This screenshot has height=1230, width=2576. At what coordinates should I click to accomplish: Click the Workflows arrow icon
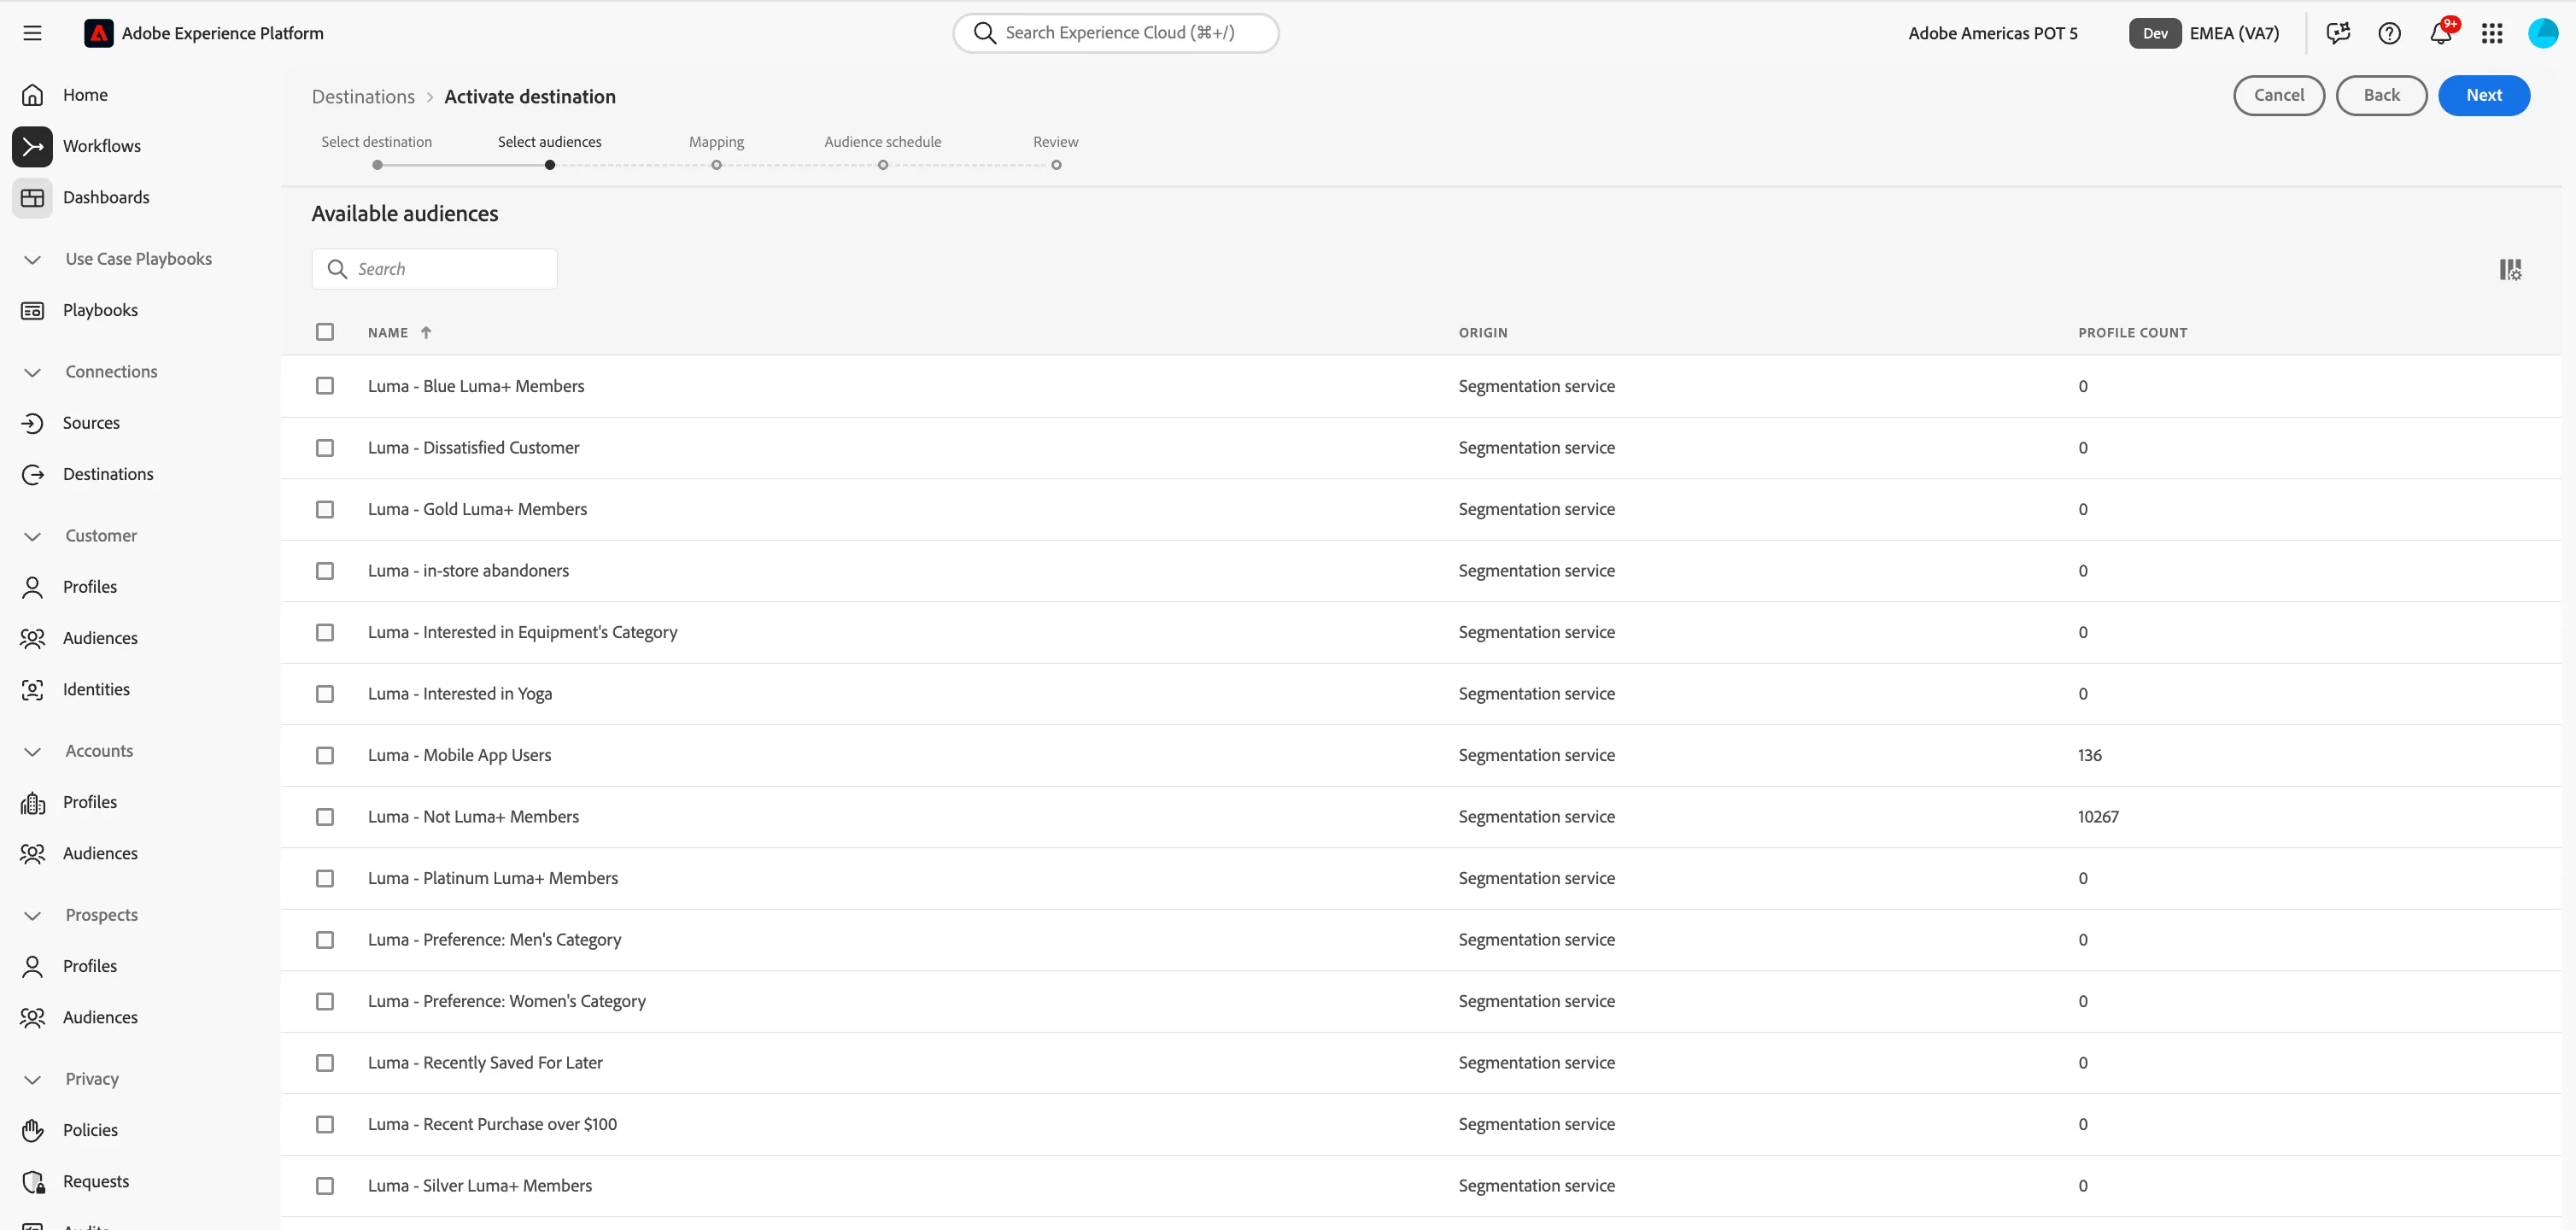[32, 146]
